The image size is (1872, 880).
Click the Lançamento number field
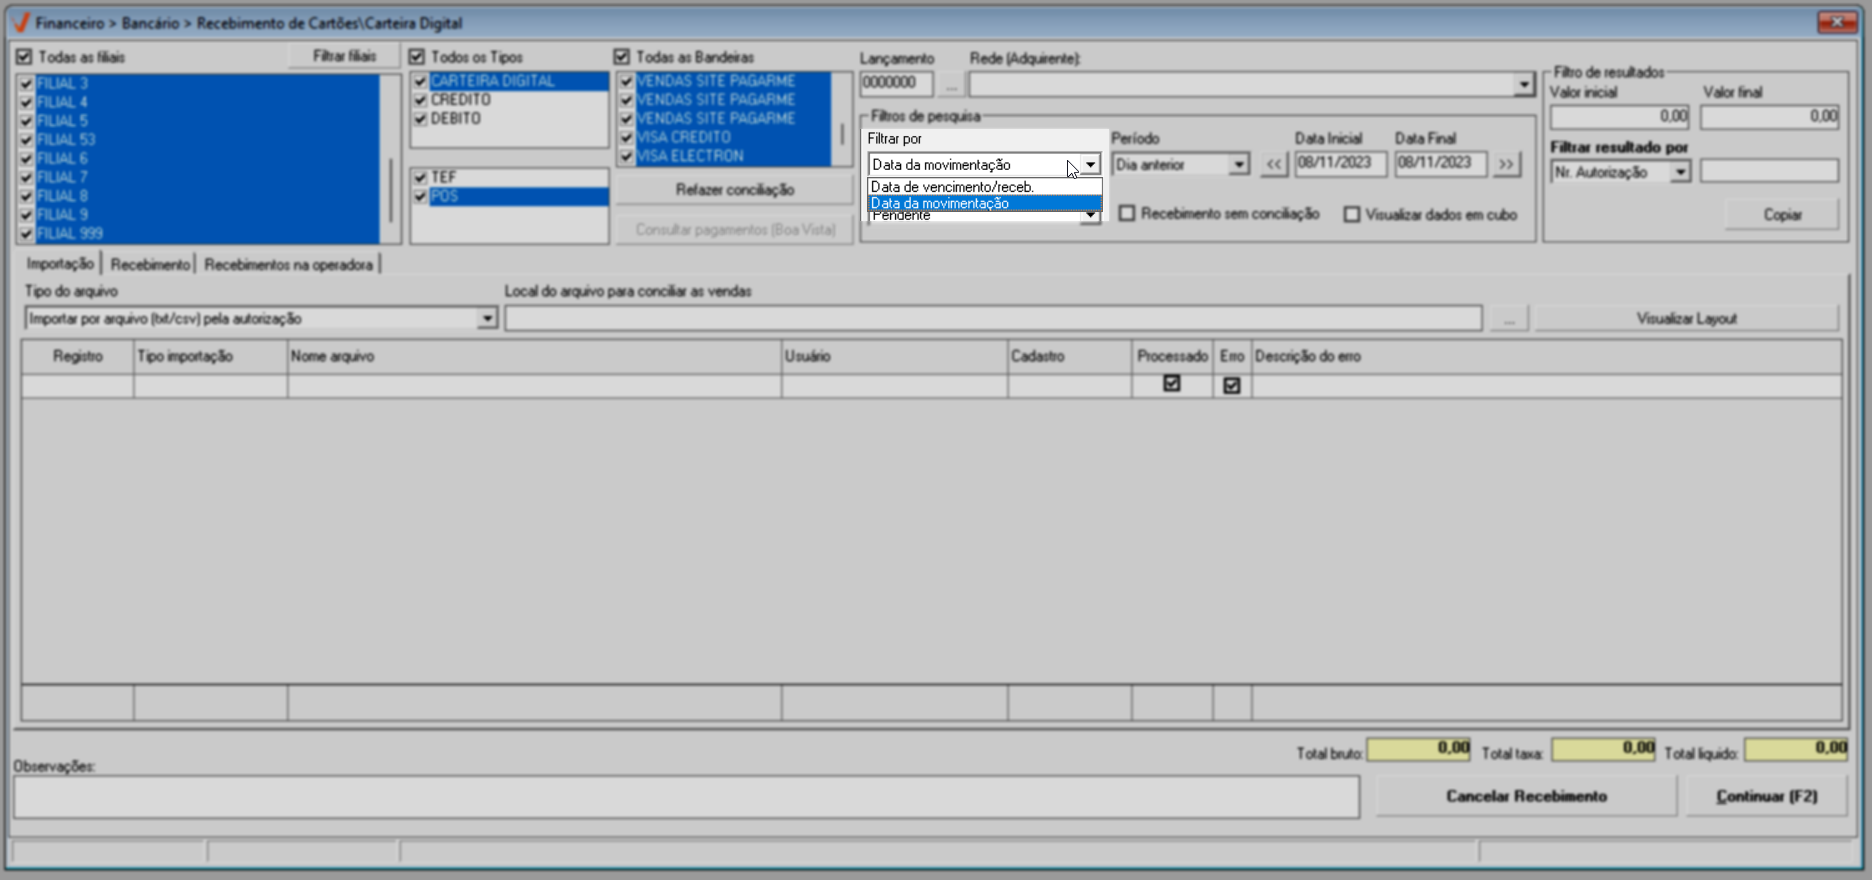click(897, 84)
